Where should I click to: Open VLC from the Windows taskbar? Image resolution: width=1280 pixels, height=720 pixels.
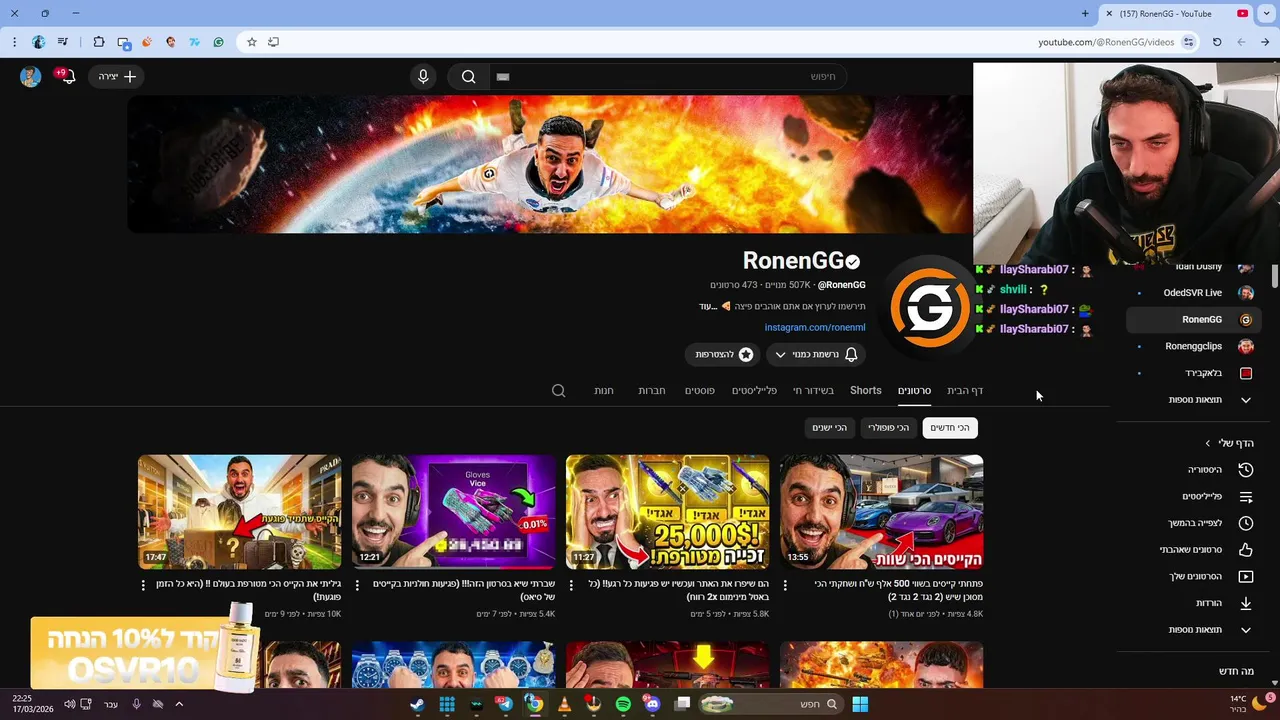coord(564,704)
